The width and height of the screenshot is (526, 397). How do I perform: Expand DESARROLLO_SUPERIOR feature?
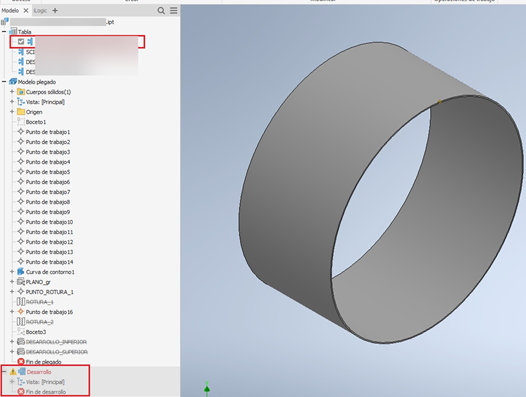[12, 352]
